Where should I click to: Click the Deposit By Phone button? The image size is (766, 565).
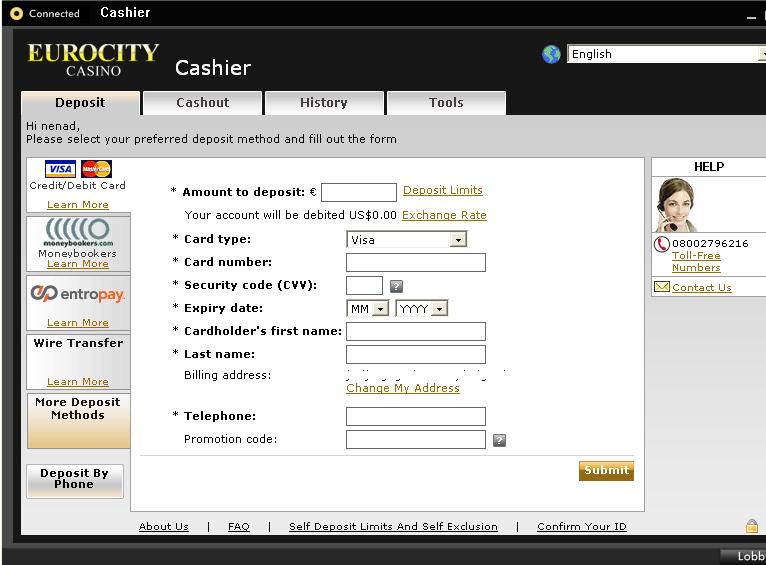tap(75, 479)
